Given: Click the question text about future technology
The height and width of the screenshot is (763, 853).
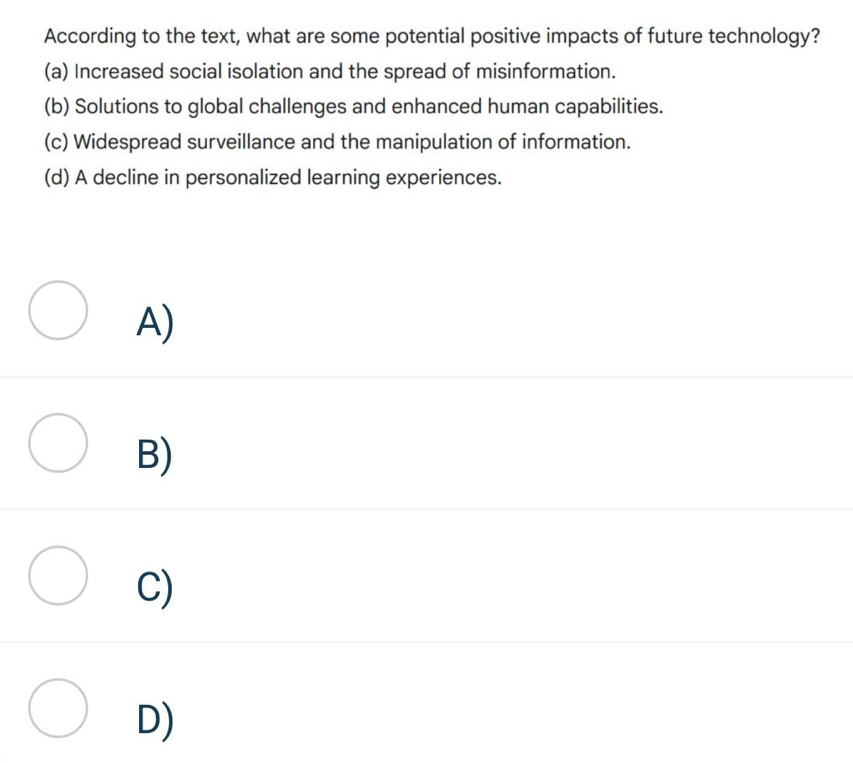Looking at the screenshot, I should click(432, 36).
